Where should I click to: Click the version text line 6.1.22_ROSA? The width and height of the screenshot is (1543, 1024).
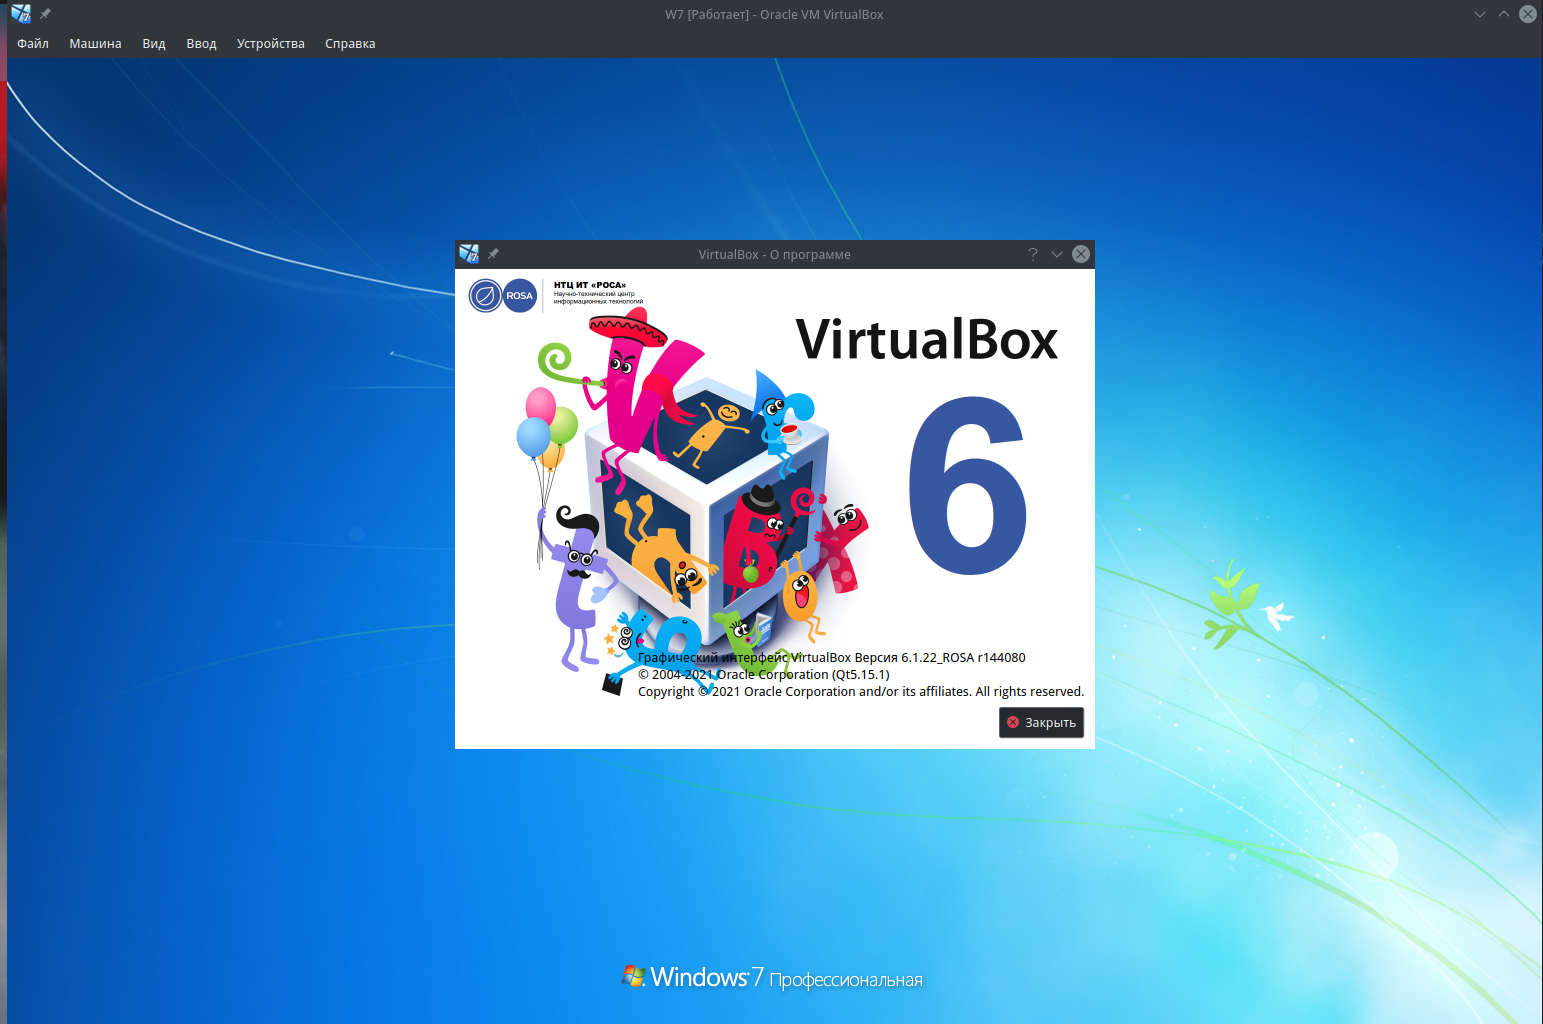(x=831, y=657)
